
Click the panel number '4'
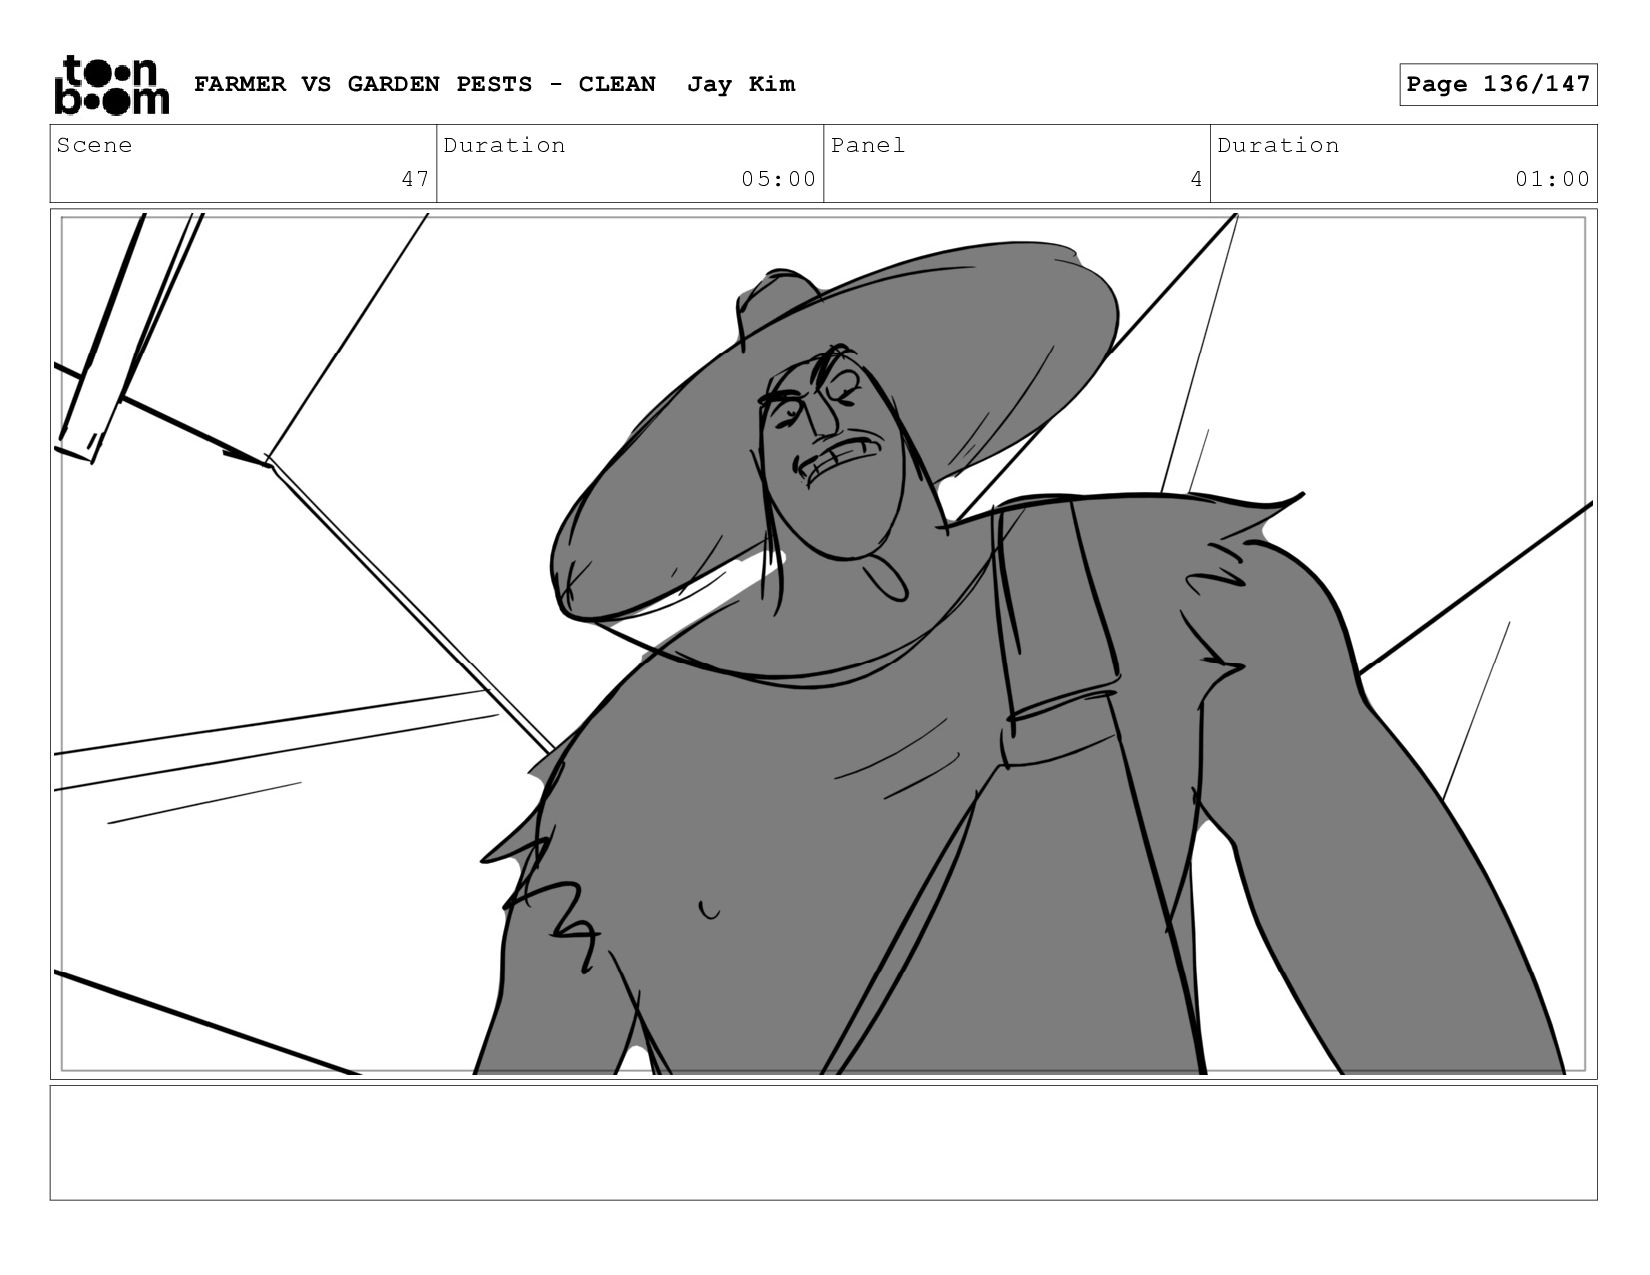tap(1196, 179)
